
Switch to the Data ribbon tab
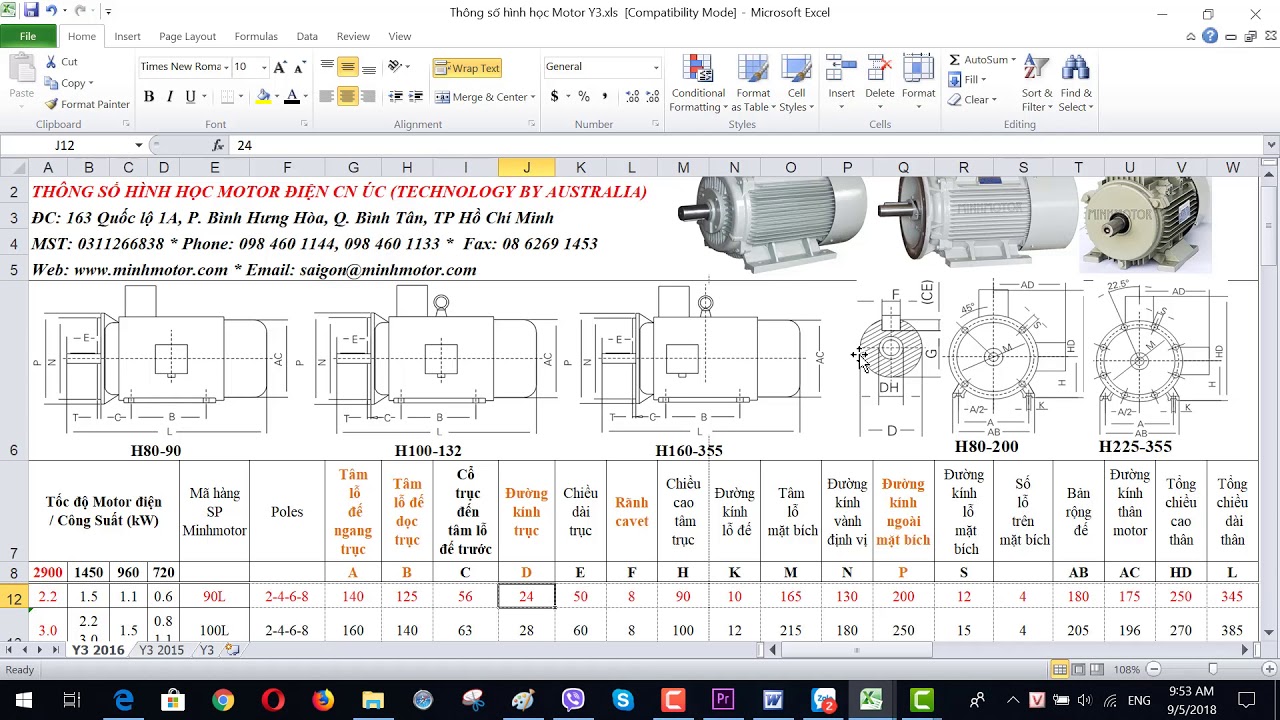307,36
